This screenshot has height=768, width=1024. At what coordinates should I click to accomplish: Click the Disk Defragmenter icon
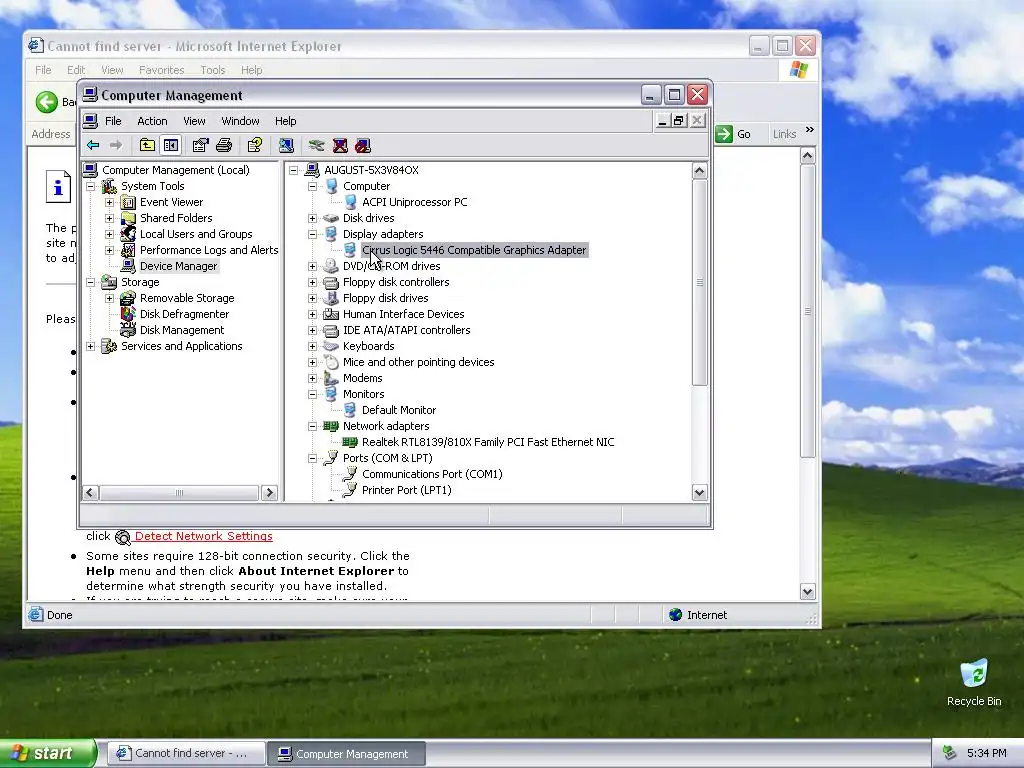pos(129,314)
